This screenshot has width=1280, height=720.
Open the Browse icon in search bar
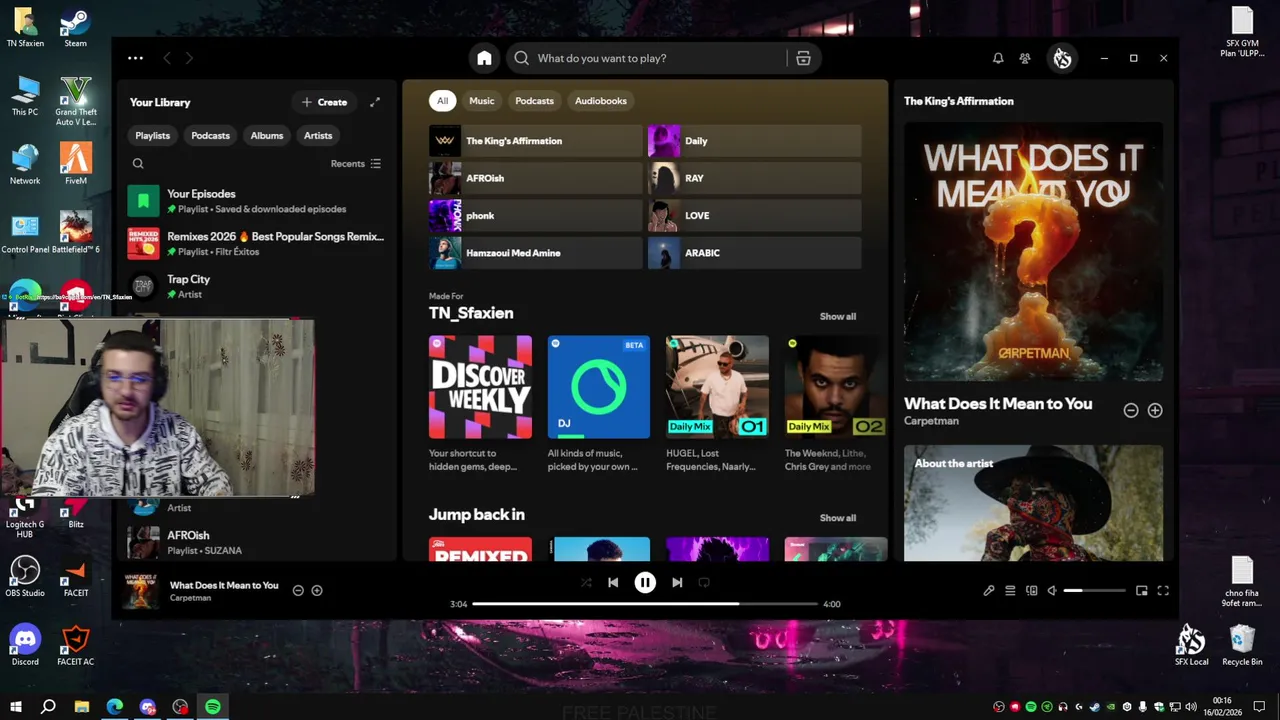(x=803, y=58)
